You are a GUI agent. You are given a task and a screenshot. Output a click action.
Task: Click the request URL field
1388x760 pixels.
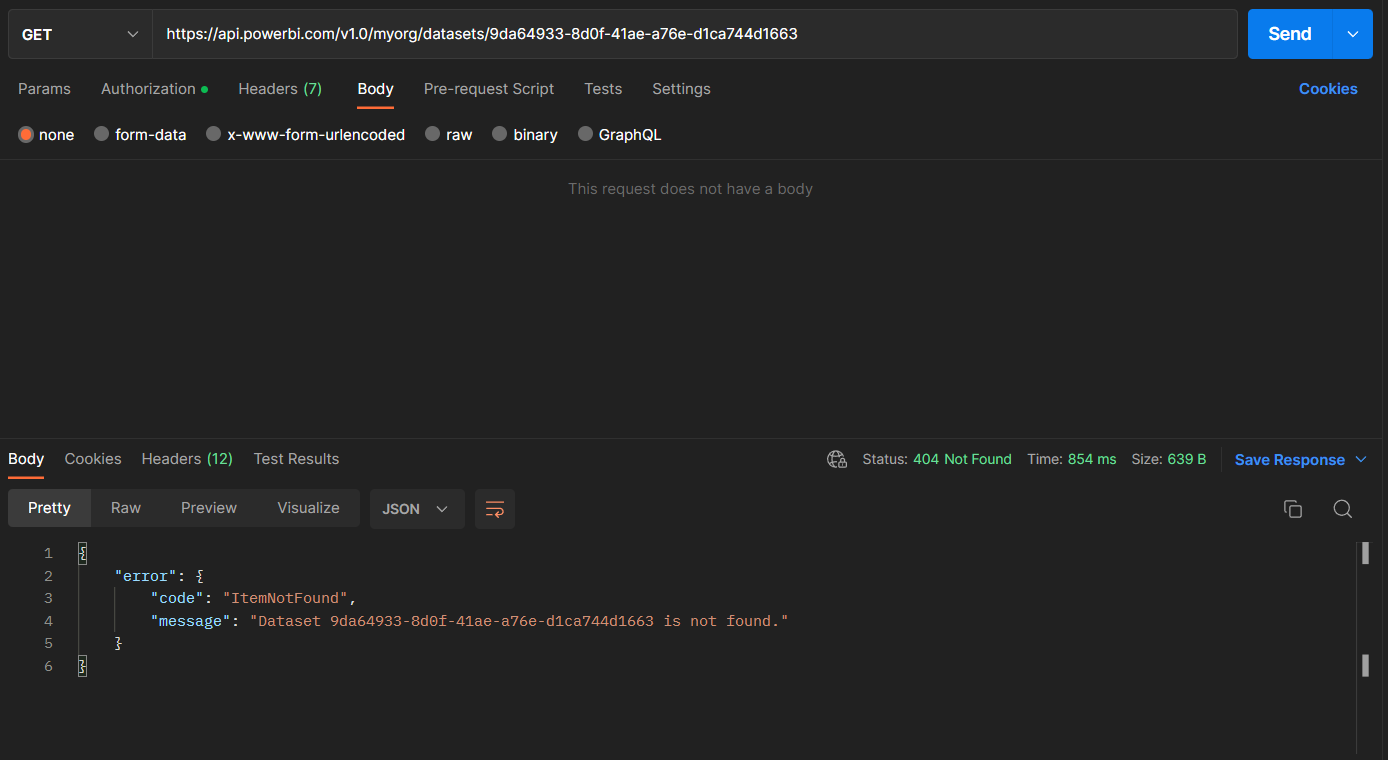point(695,34)
